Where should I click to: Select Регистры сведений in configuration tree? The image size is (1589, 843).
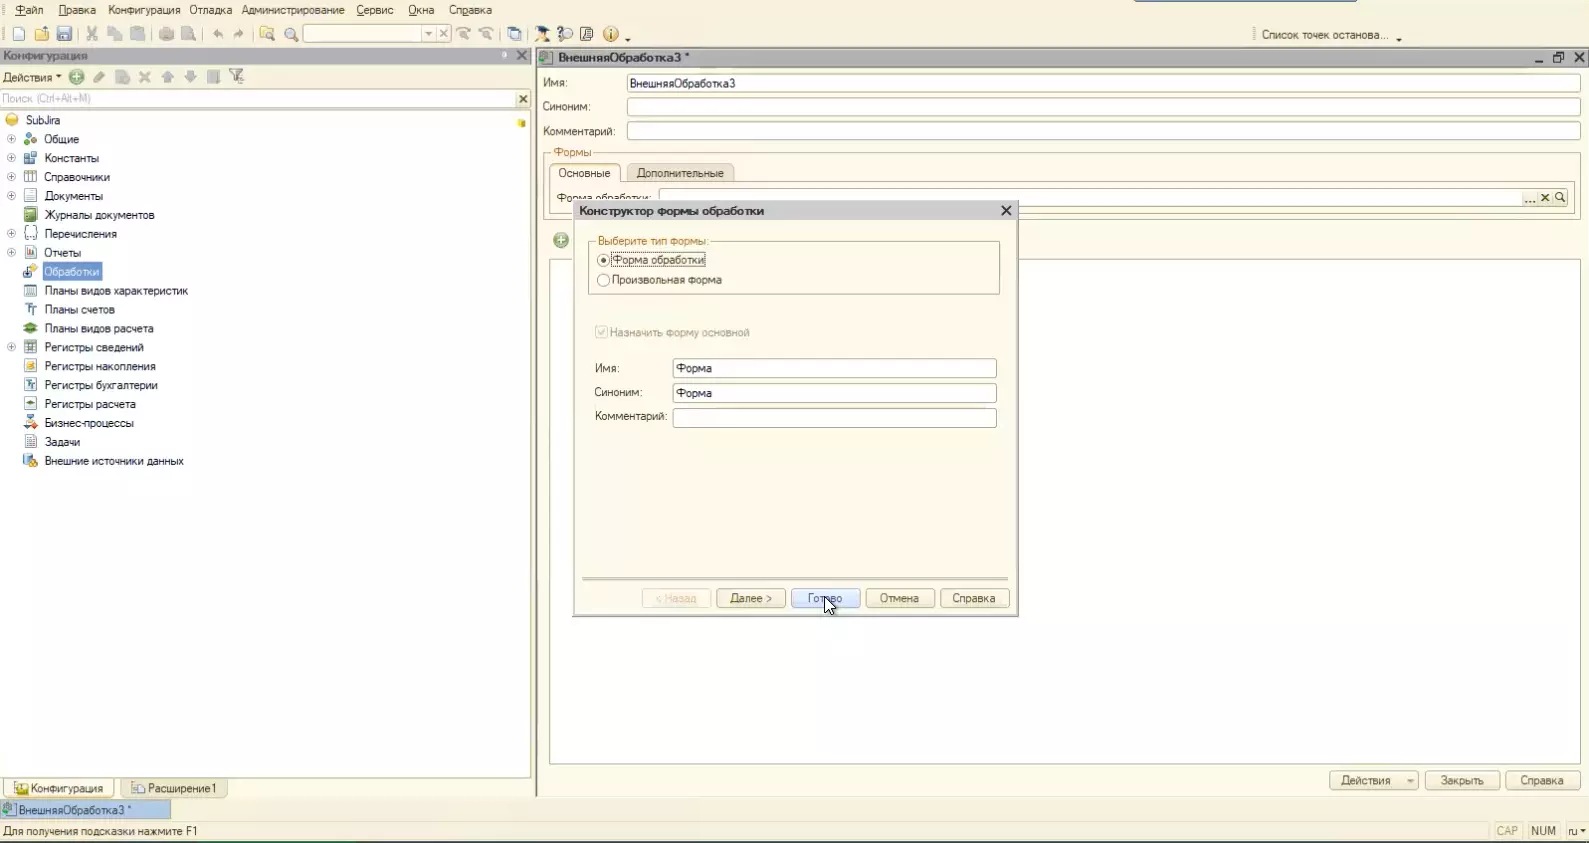click(94, 347)
